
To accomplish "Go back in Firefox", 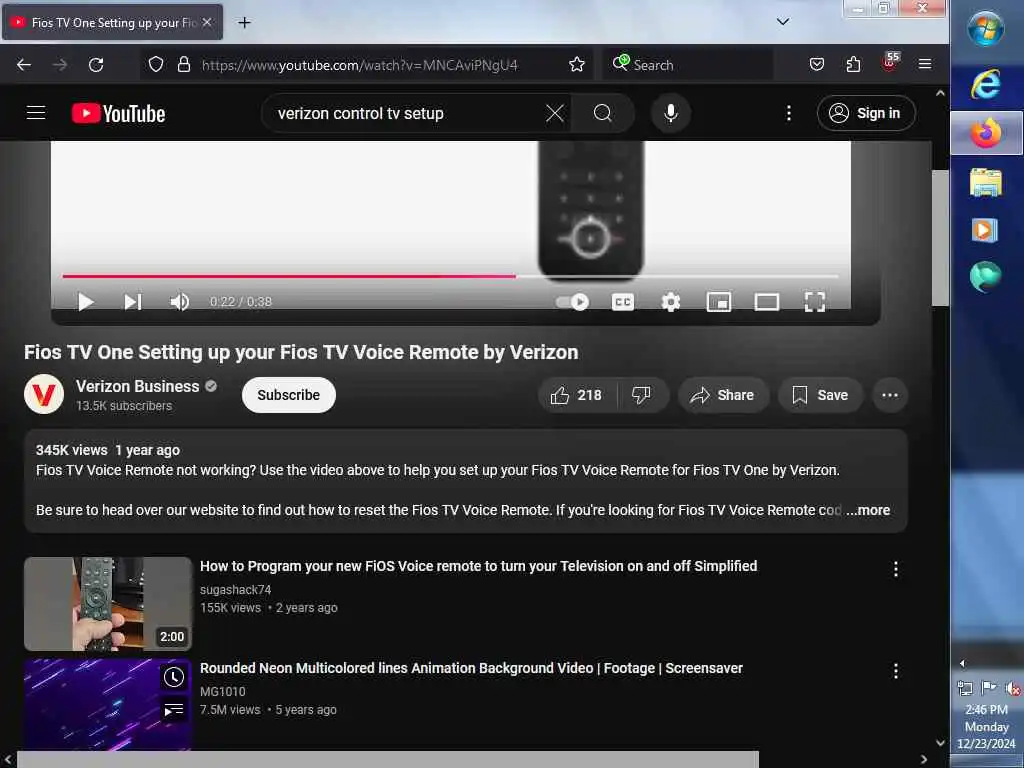I will (24, 65).
